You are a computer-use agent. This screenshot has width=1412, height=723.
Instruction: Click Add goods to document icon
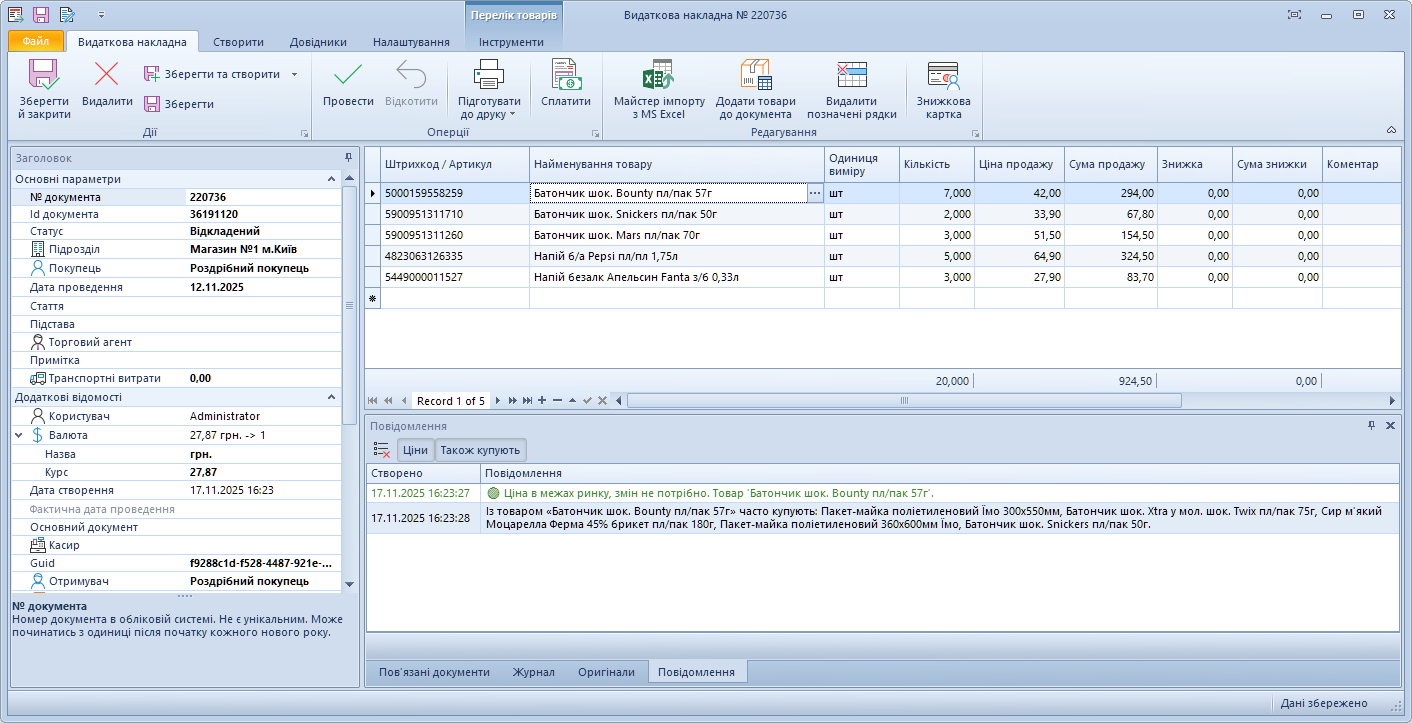(x=756, y=77)
